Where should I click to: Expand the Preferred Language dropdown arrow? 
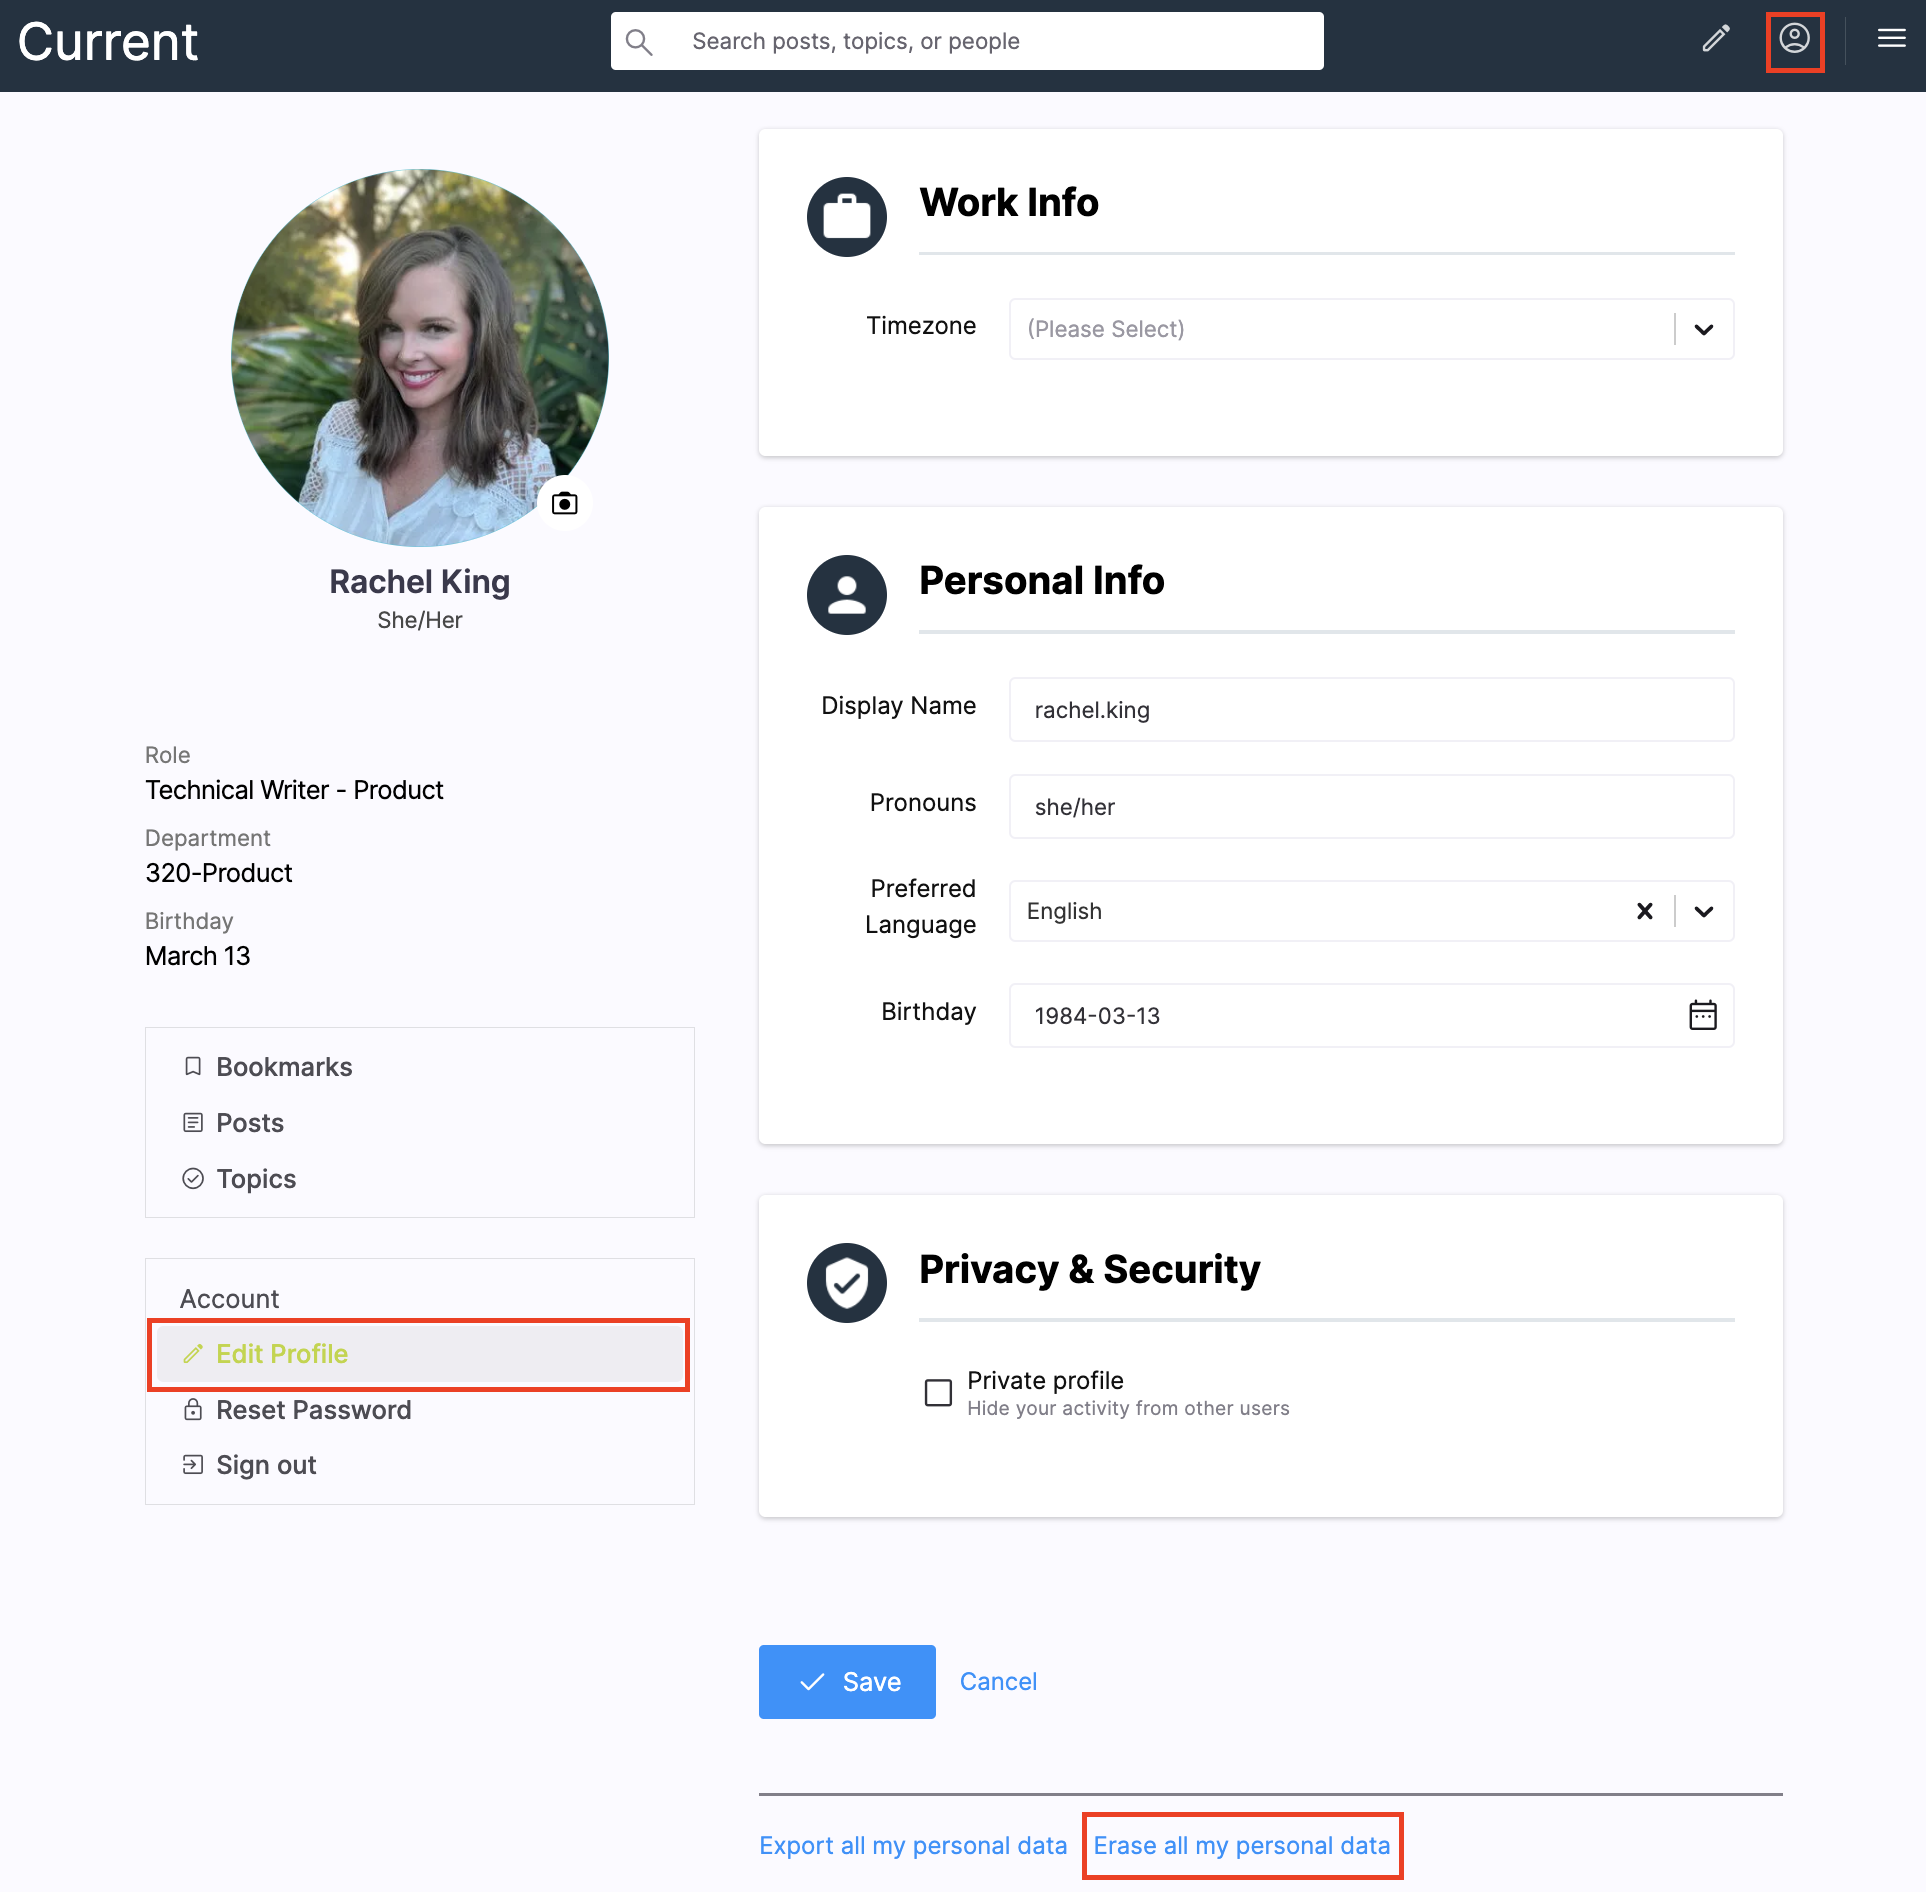(x=1704, y=911)
